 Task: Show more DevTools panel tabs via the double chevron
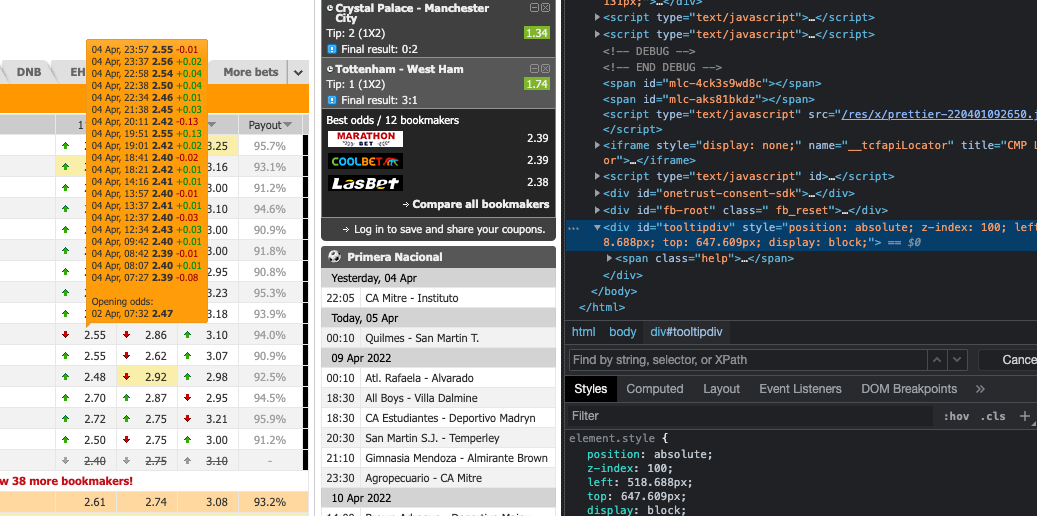coord(980,389)
